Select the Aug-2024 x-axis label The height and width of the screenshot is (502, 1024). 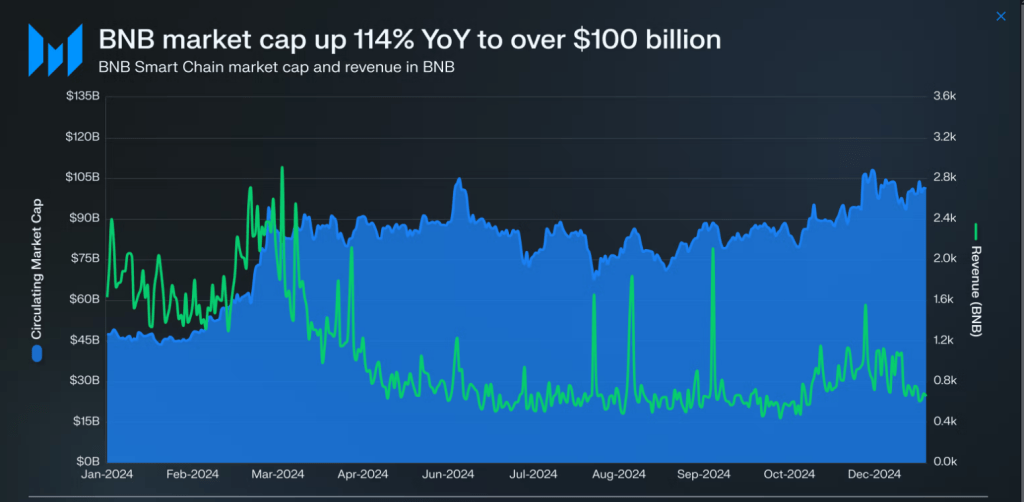point(619,475)
